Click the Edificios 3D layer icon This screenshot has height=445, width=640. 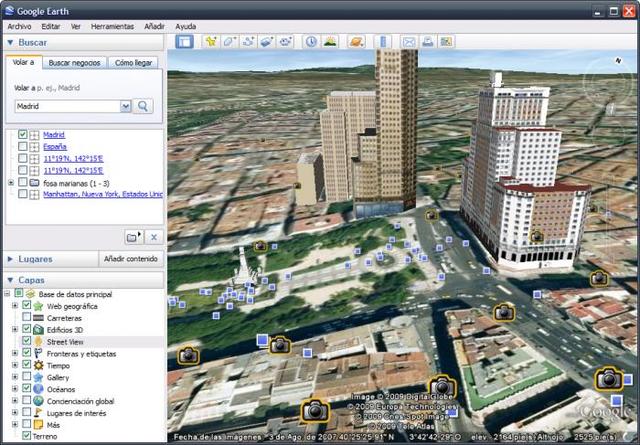pyautogui.click(x=38, y=330)
